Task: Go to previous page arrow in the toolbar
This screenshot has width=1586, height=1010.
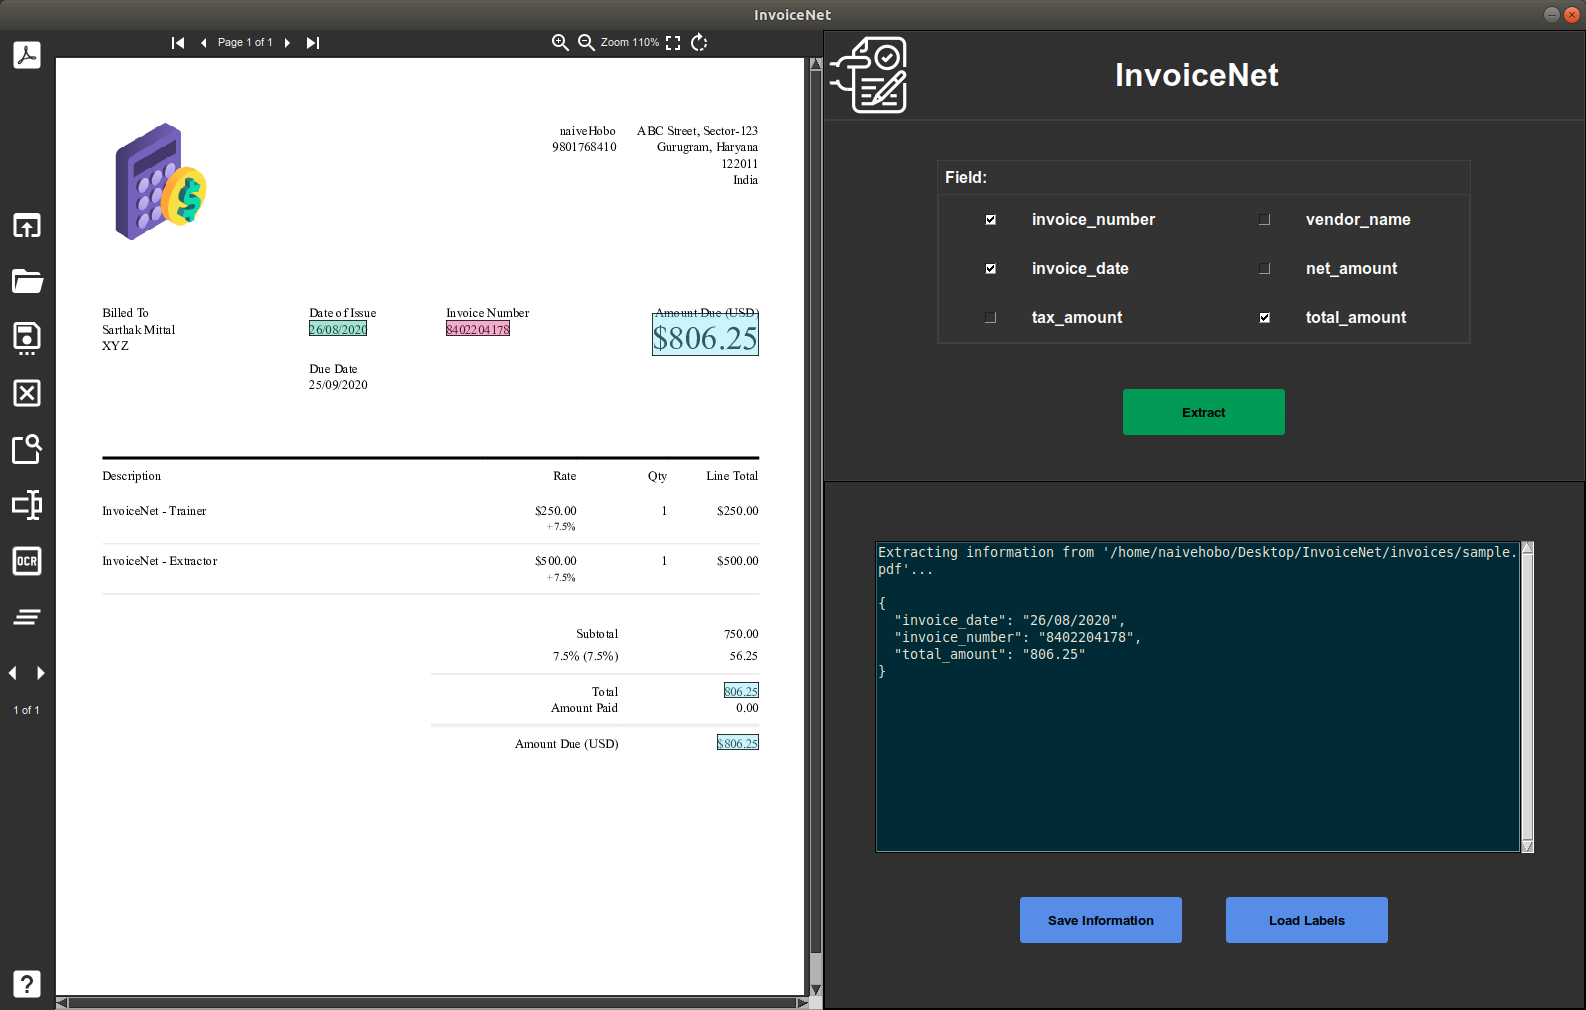Action: [x=203, y=43]
